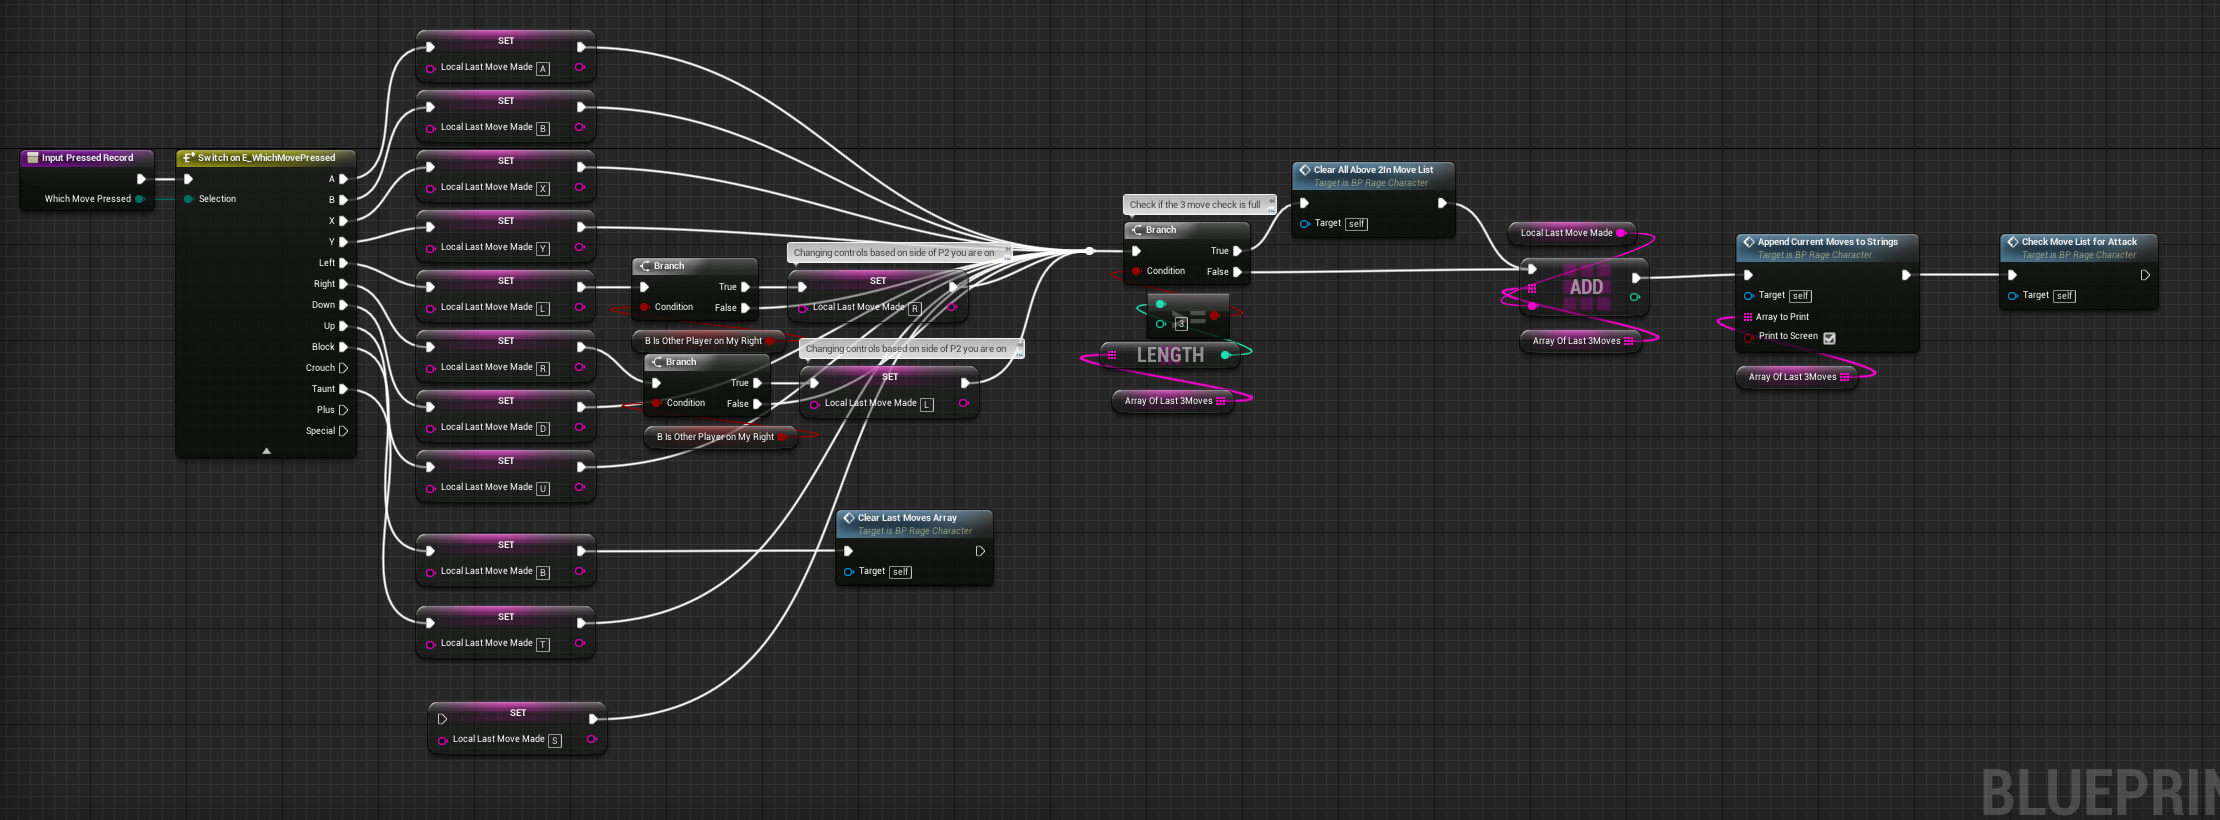
Task: Click self field on Check Move List for Attack
Action: (x=2064, y=296)
